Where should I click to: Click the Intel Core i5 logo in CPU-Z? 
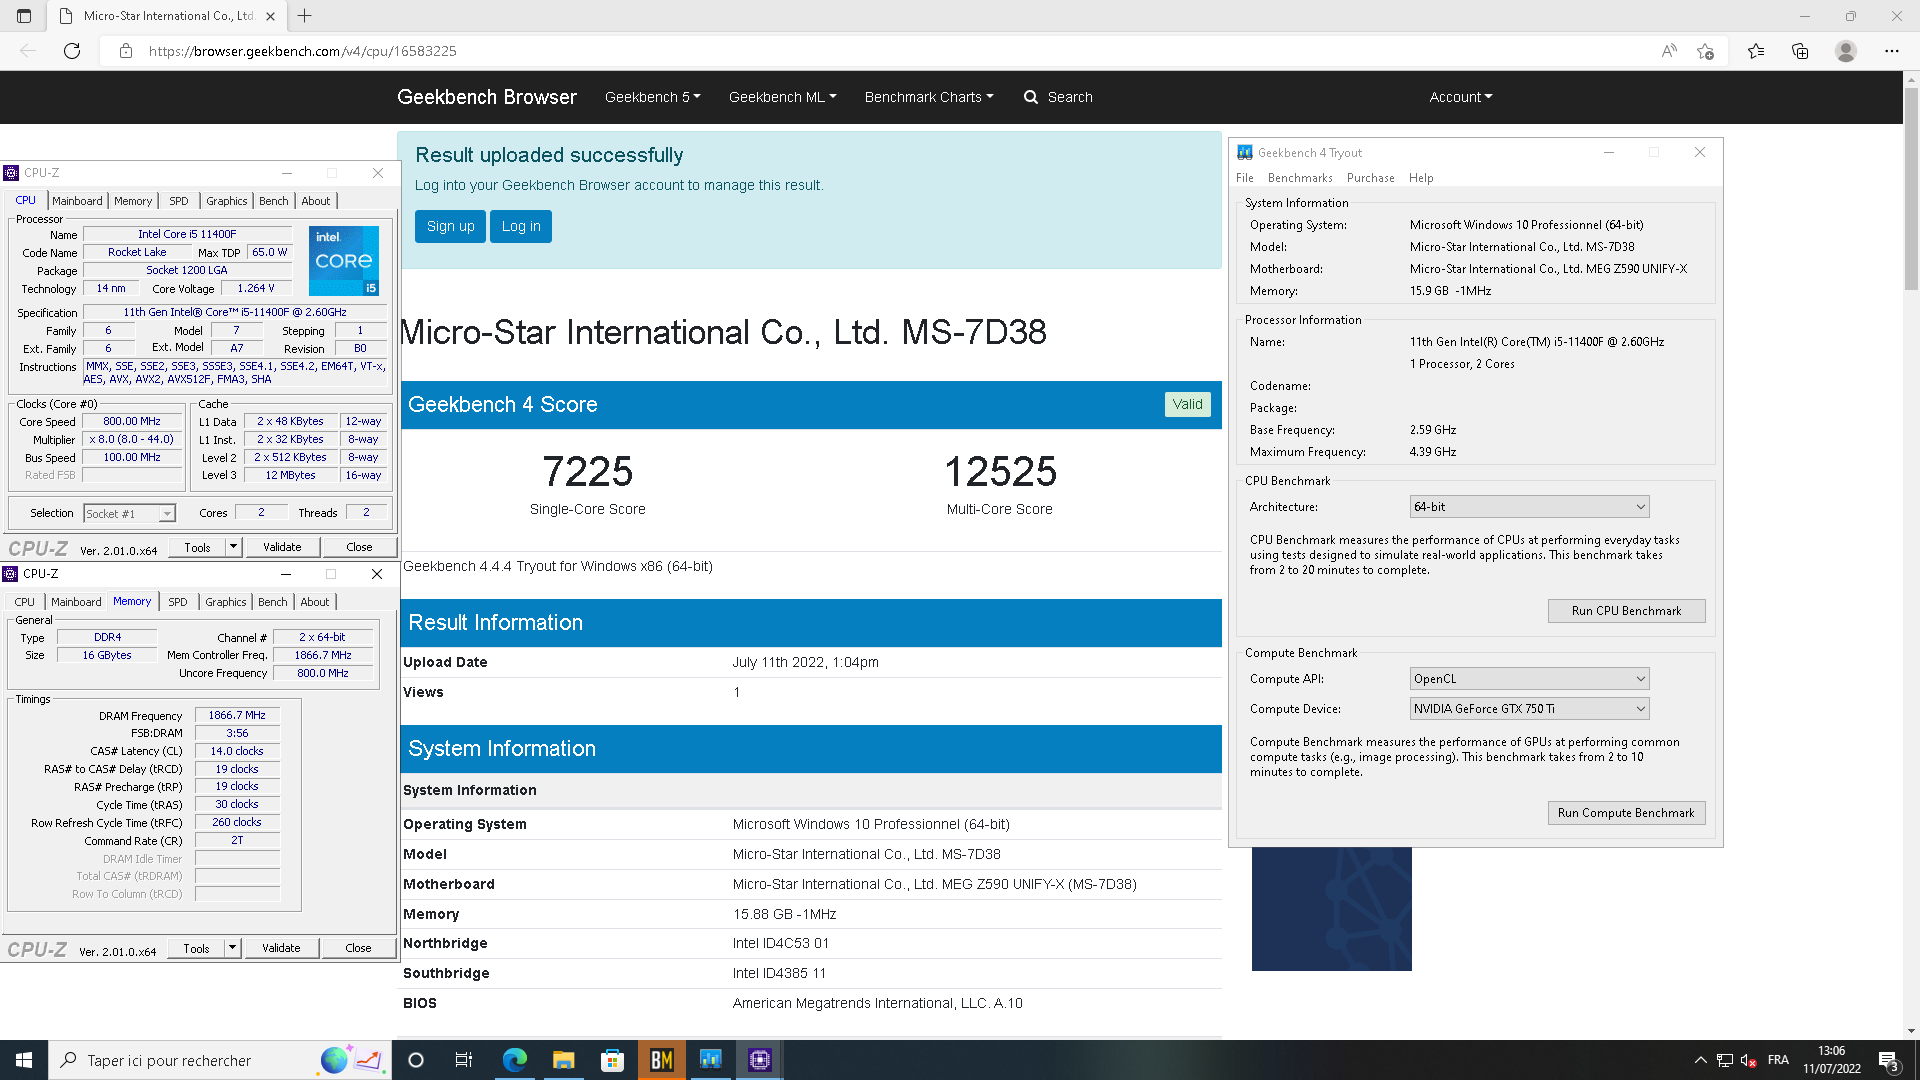pyautogui.click(x=344, y=261)
